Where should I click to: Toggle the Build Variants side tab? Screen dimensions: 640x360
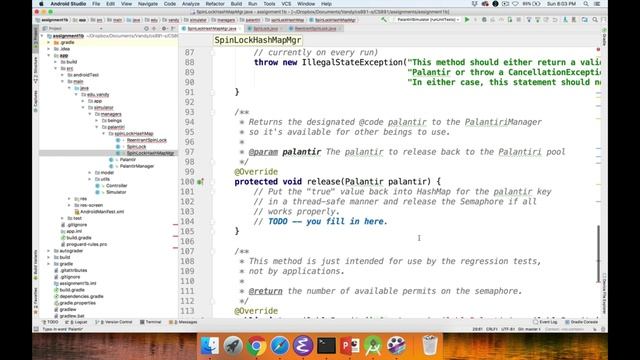(36, 264)
